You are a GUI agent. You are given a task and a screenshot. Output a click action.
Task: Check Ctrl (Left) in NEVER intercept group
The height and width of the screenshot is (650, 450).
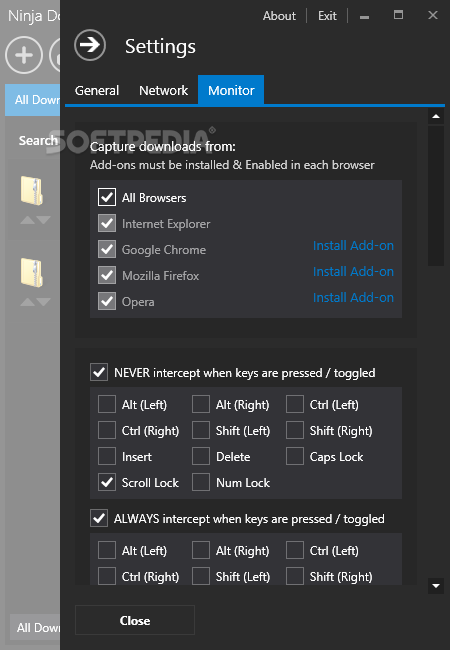295,404
